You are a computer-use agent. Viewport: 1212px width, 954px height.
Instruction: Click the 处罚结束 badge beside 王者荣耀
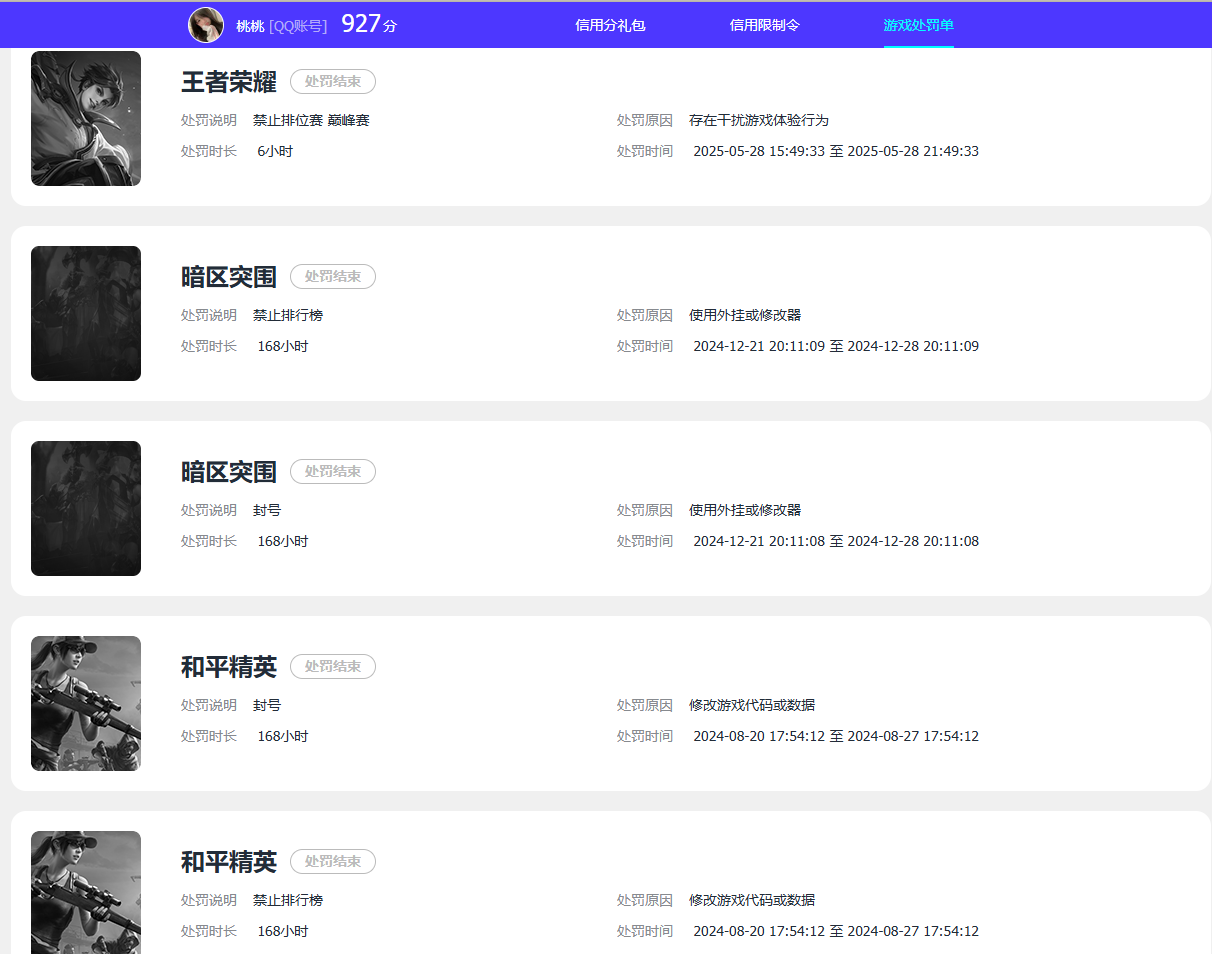pyautogui.click(x=333, y=82)
